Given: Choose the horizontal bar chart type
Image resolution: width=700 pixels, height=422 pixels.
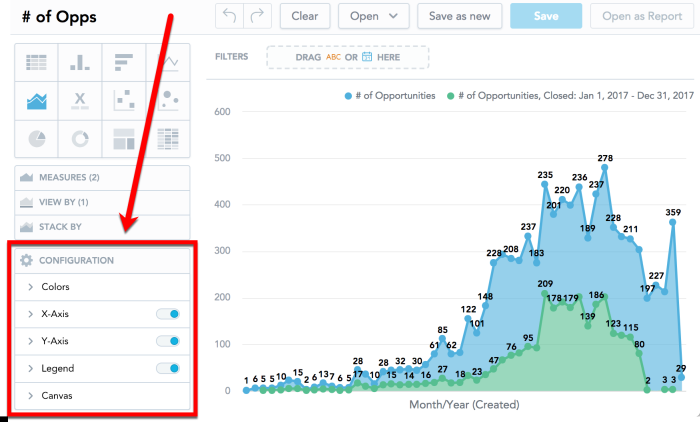Looking at the screenshot, I should [x=124, y=63].
